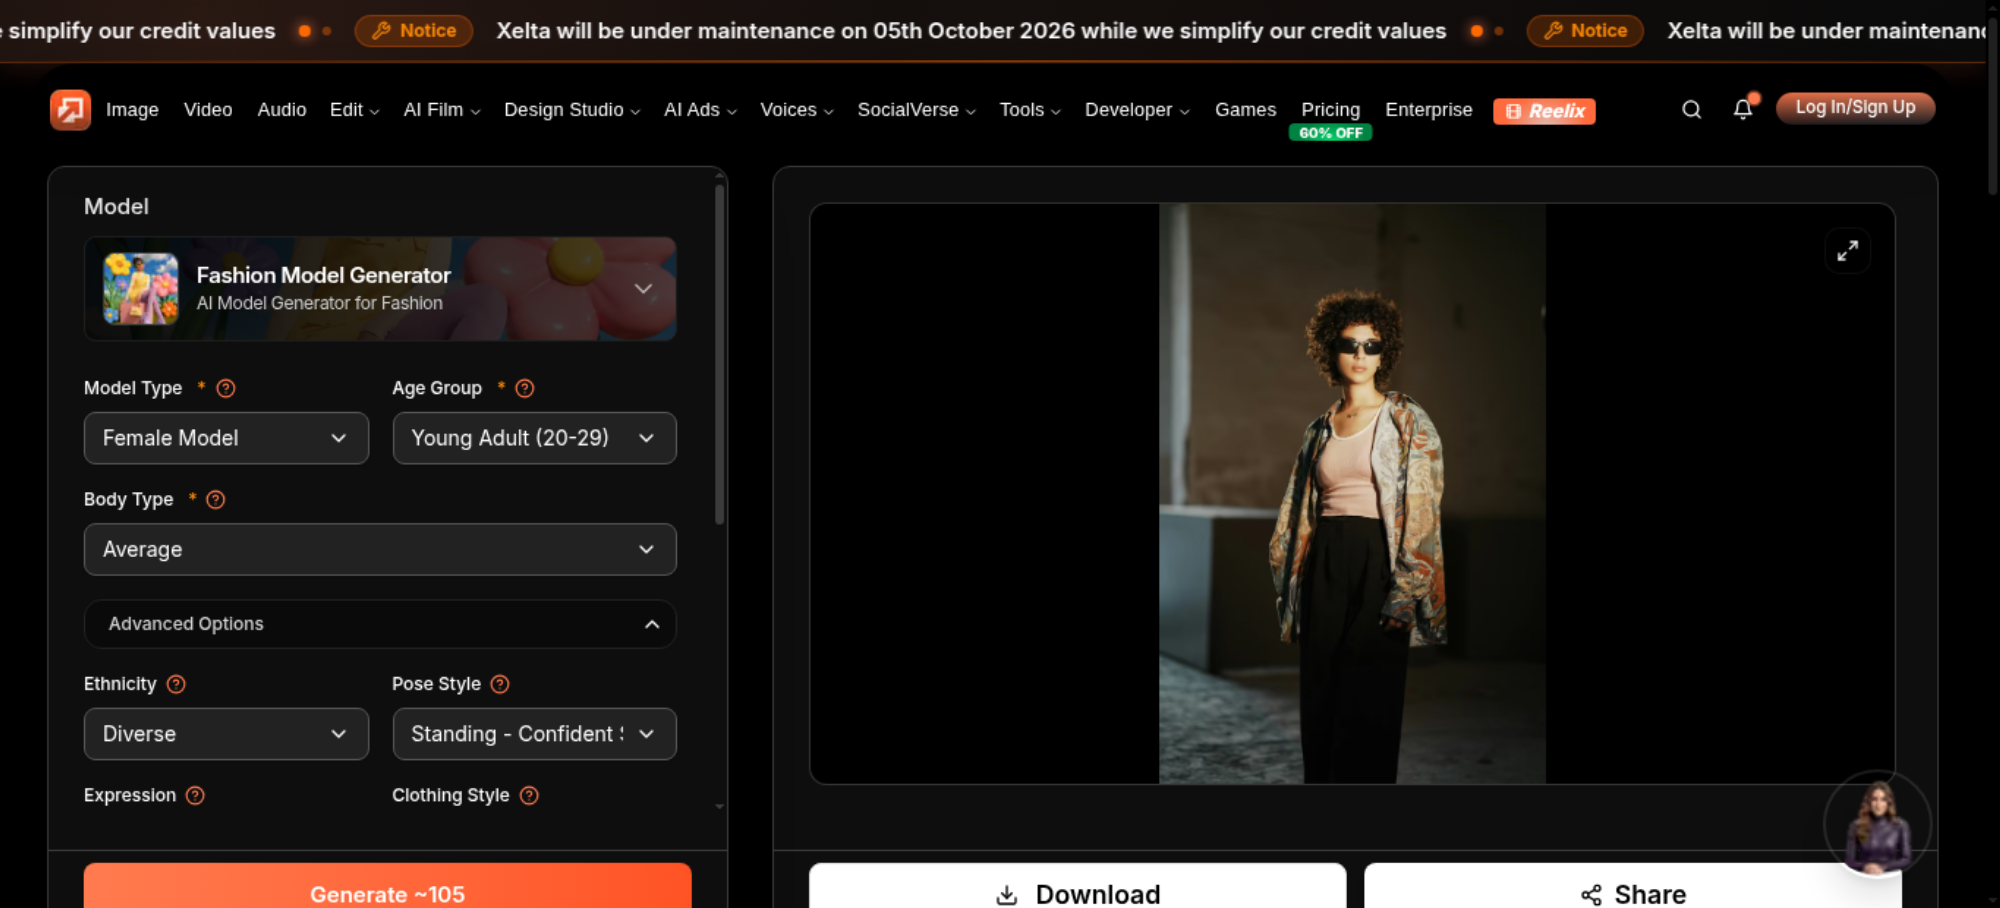Screen dimensions: 2000x908
Task: Click the Fashion Model Generator thumbnail icon
Action: [141, 289]
